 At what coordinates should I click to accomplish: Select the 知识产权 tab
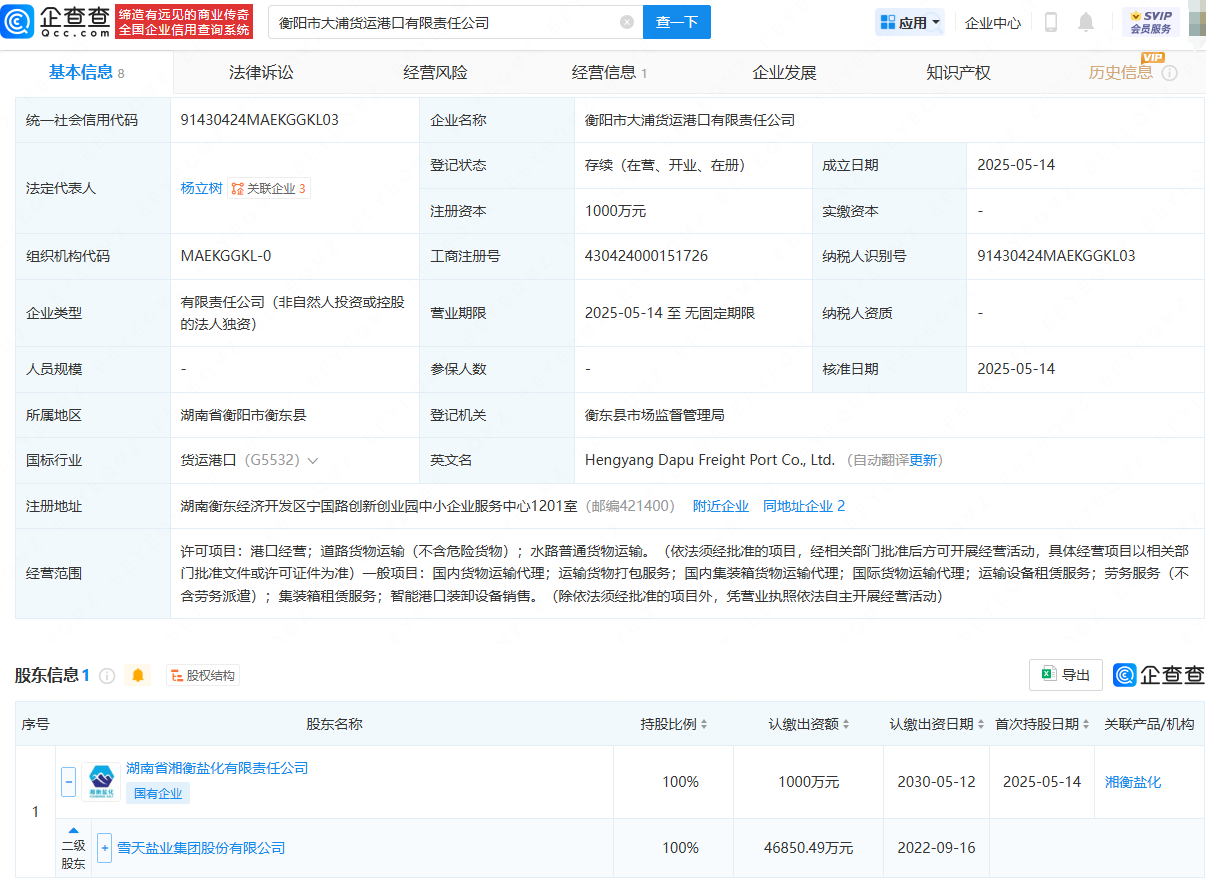click(958, 72)
